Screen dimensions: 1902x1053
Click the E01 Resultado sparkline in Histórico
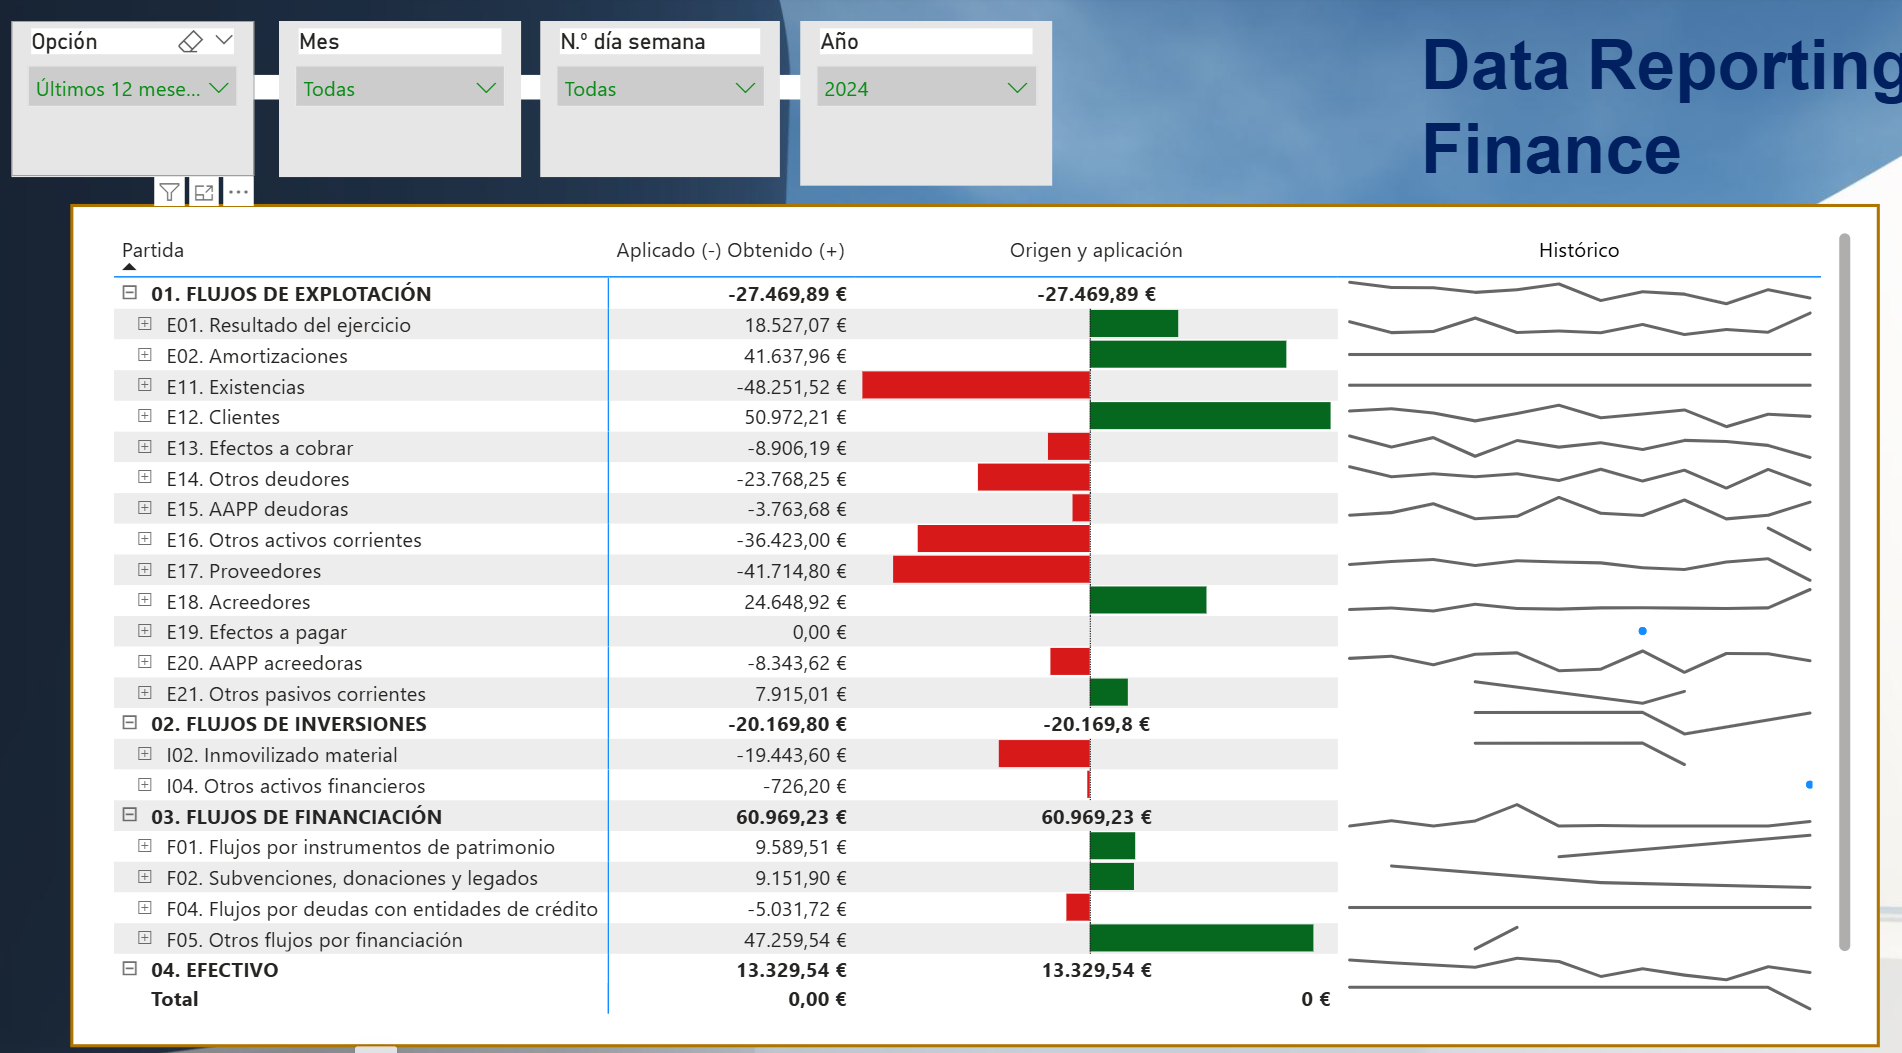pos(1579,324)
